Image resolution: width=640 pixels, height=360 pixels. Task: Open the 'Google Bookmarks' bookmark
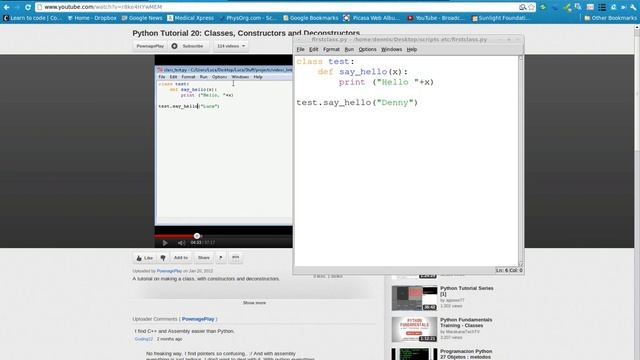(x=311, y=18)
